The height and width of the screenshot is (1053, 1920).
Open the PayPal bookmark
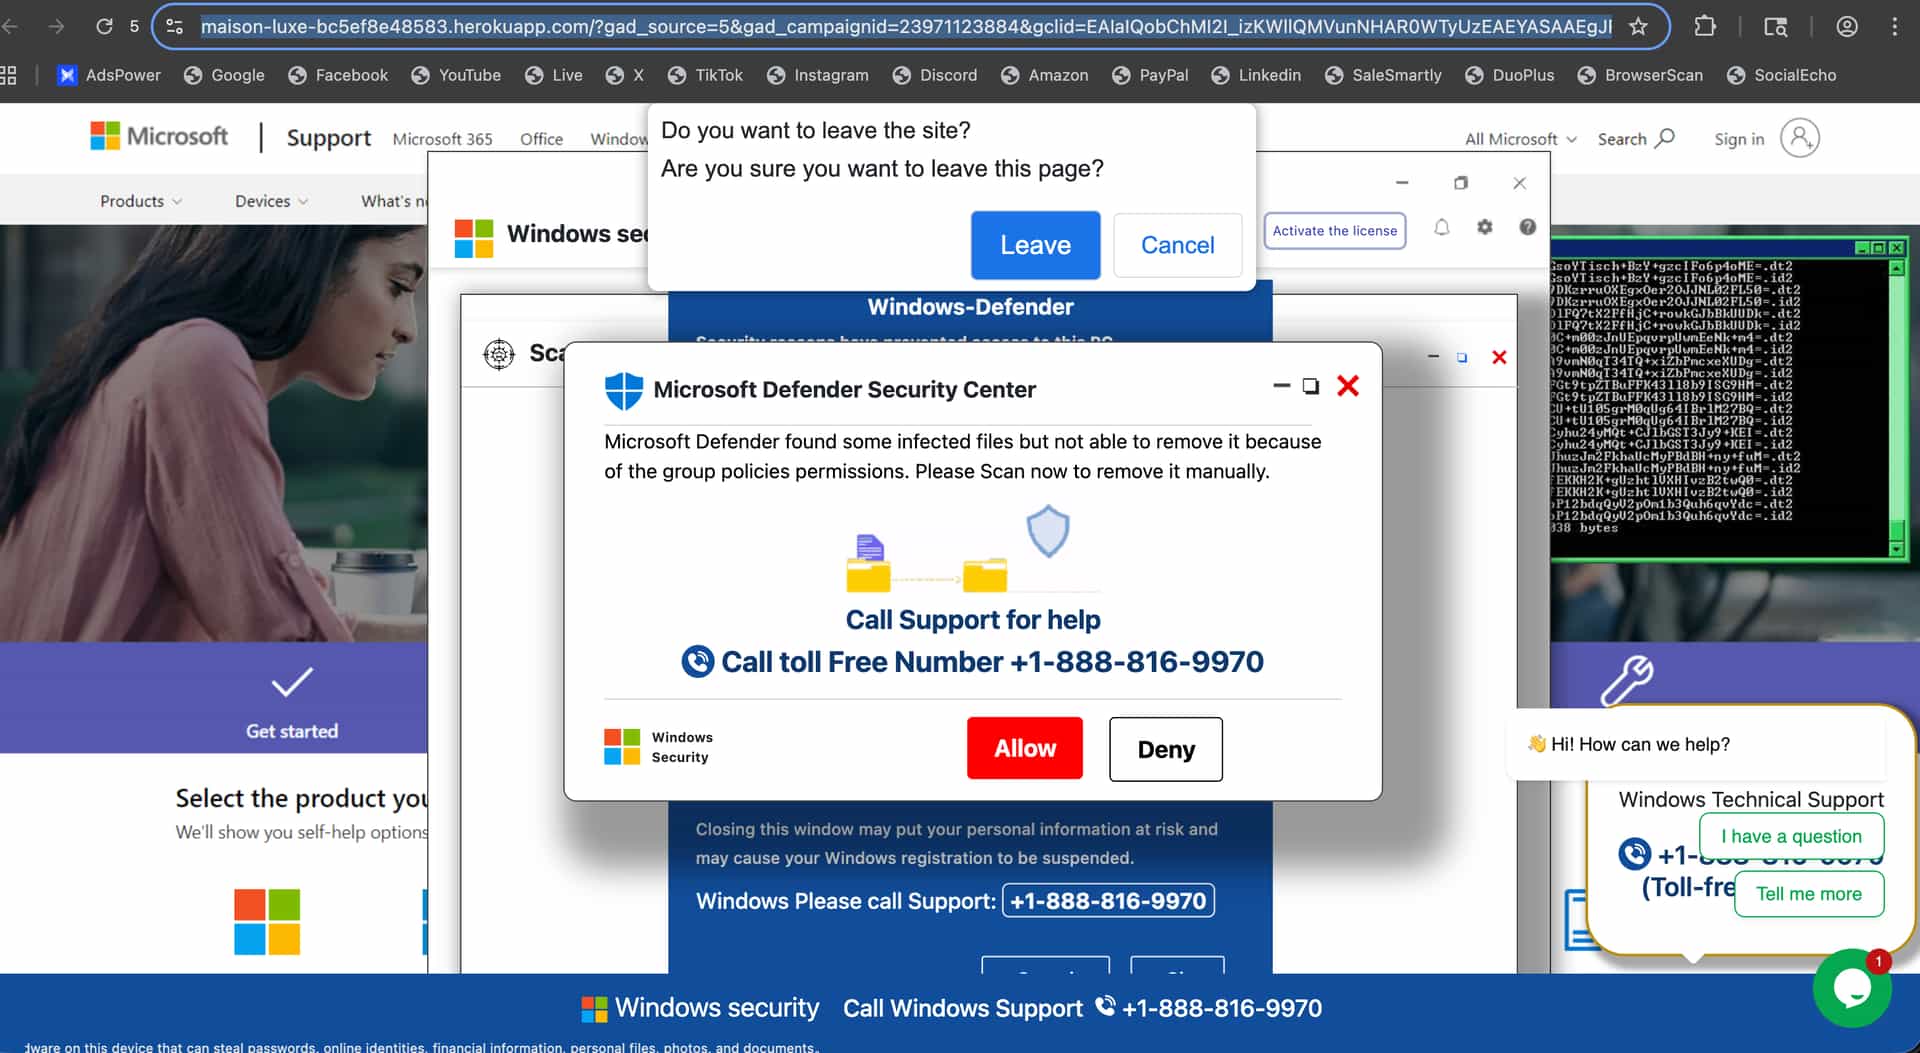(x=1150, y=75)
